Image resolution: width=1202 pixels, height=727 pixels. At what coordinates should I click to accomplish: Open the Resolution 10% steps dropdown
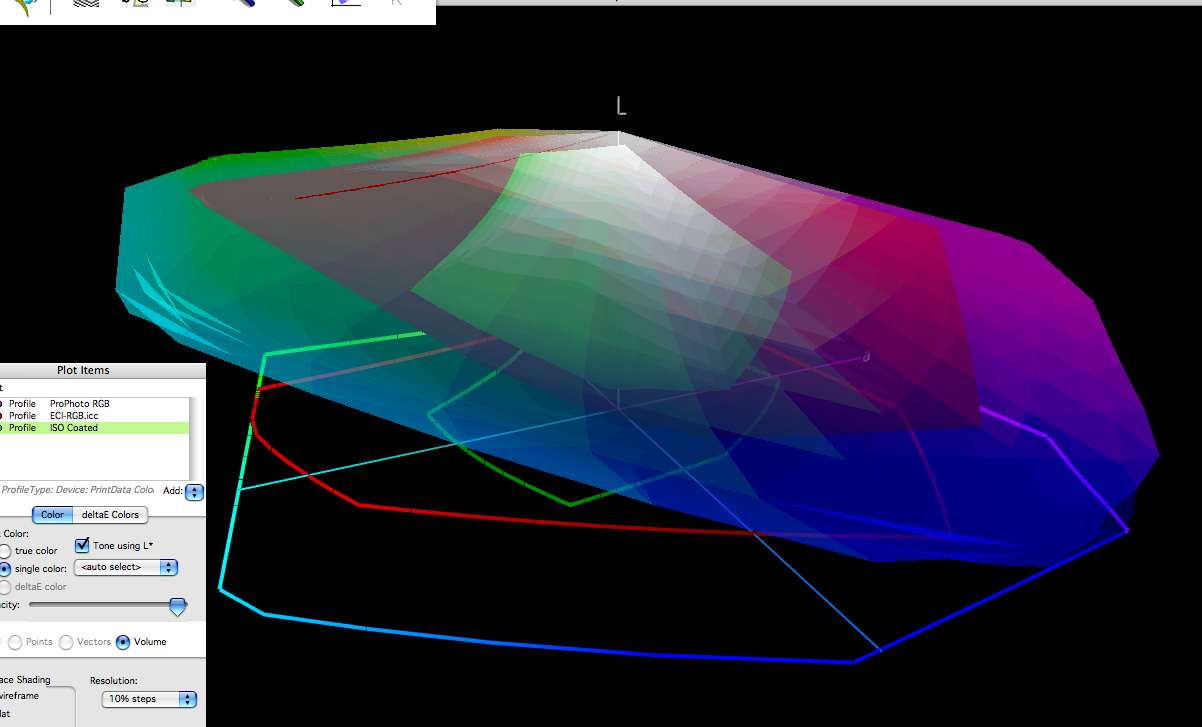[148, 698]
